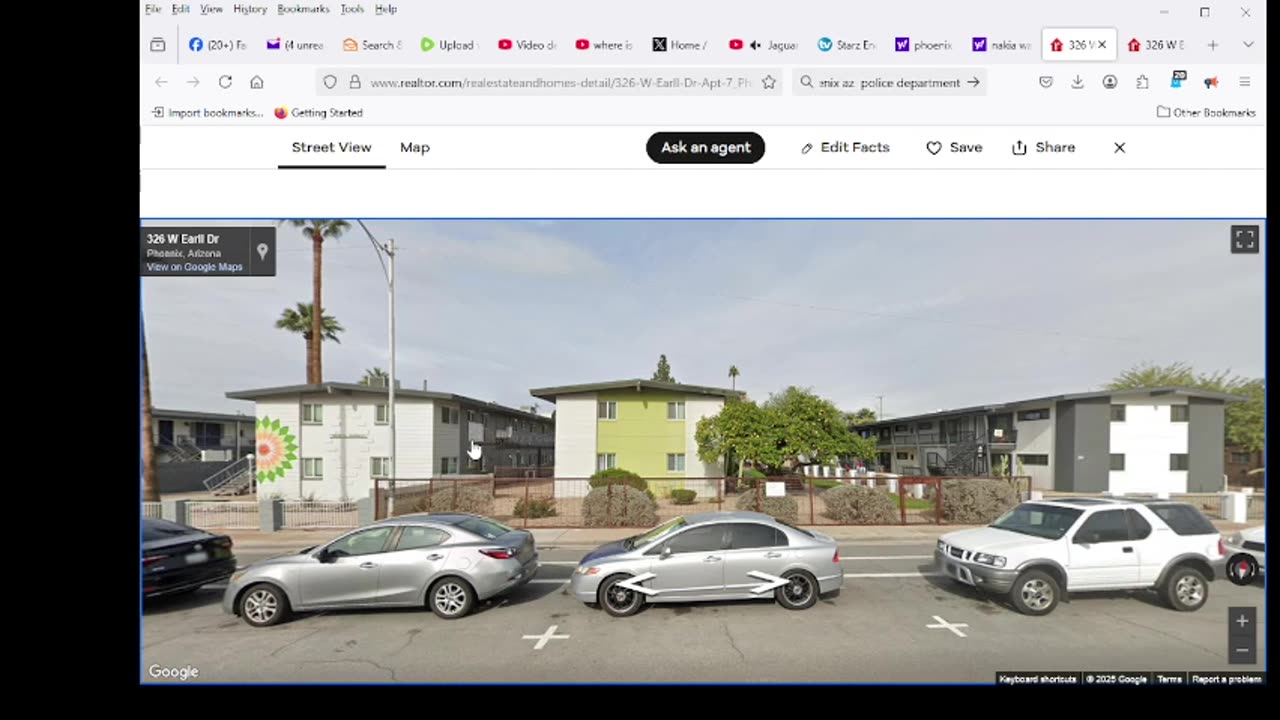Click the Street View compass control
The image size is (1280, 720).
coord(1242,569)
